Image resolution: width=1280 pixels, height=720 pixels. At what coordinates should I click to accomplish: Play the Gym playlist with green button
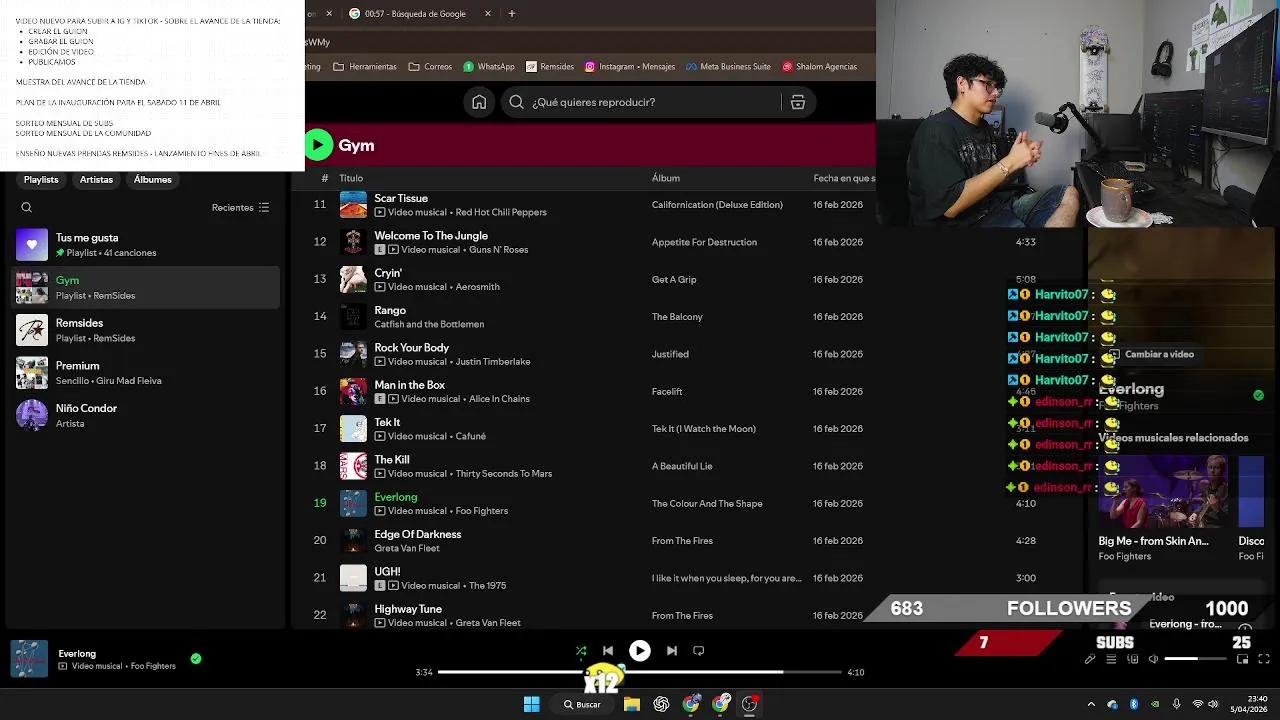coord(318,145)
